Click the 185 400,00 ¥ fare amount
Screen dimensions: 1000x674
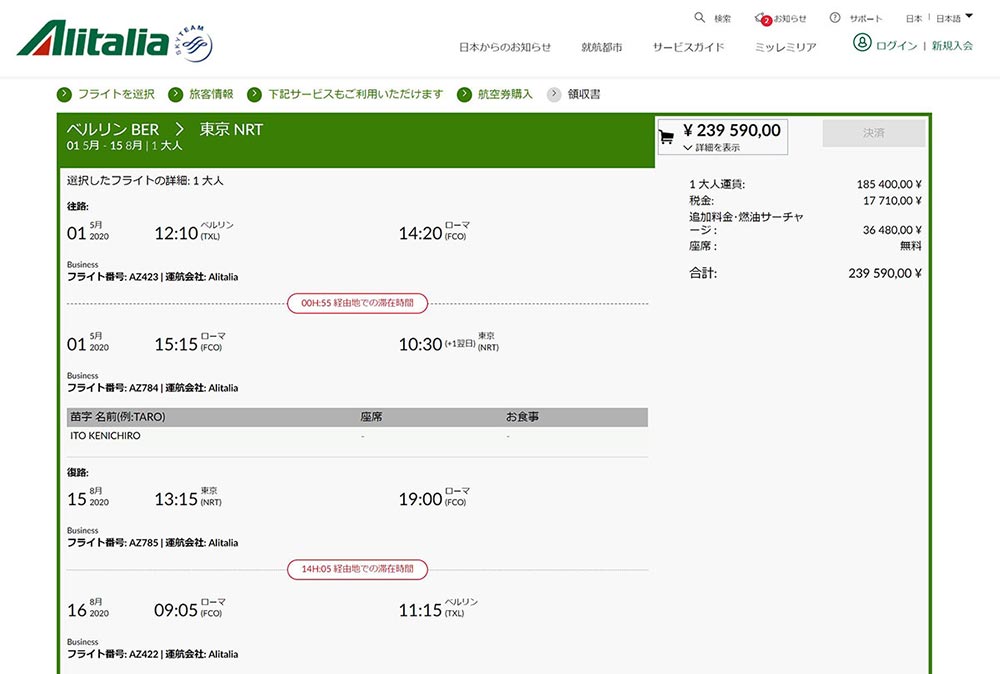pos(889,184)
